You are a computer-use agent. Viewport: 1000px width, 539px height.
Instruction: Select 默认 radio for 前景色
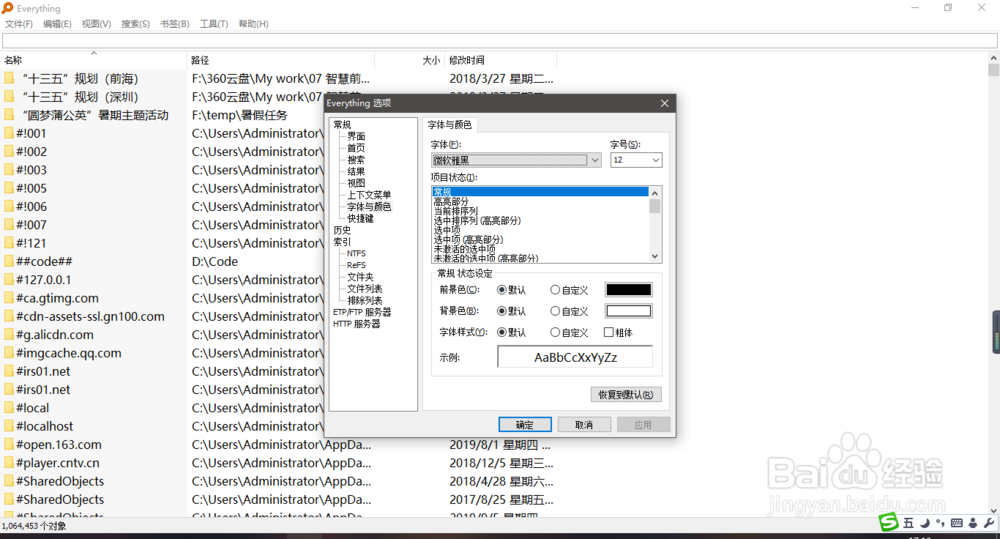[x=502, y=290]
